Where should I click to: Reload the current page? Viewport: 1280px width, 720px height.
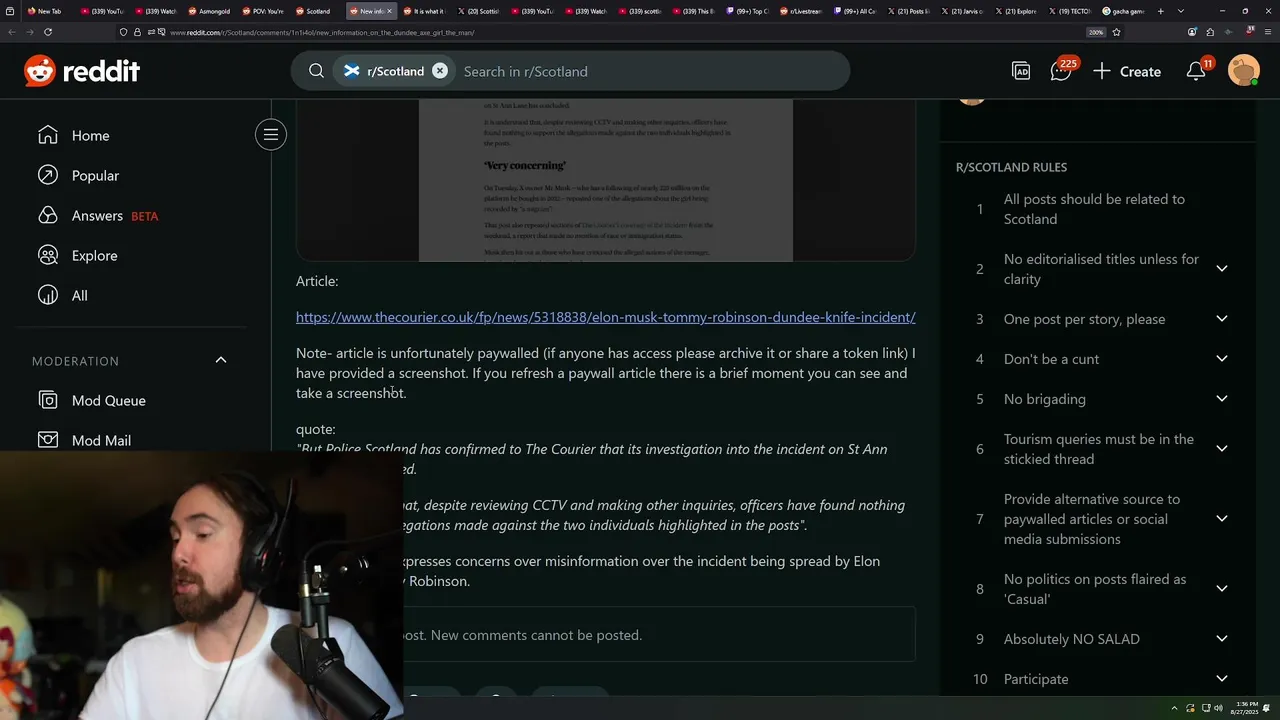48,32
